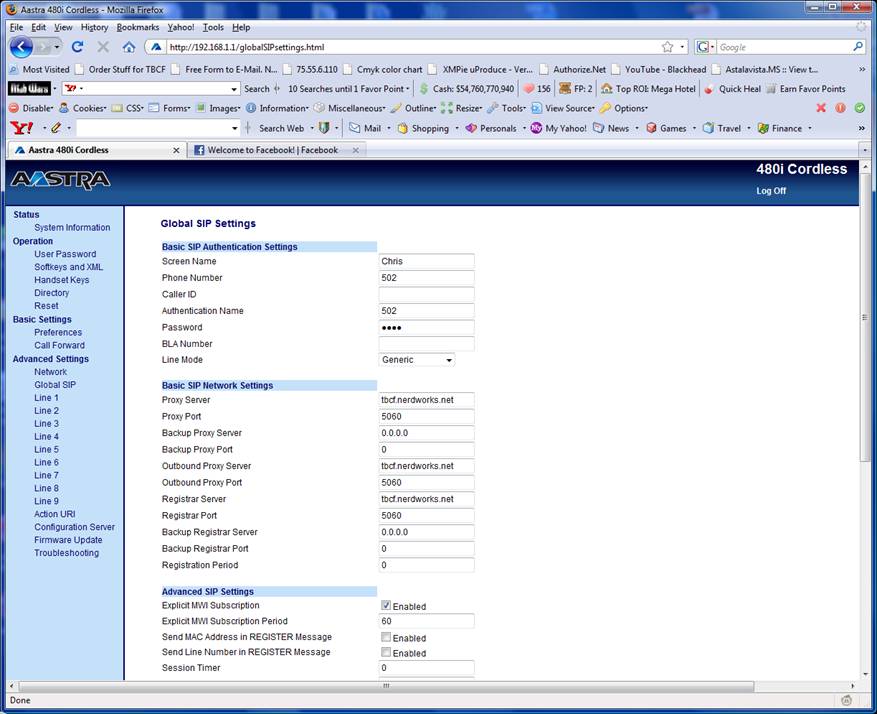877x714 pixels.
Task: Open the Firmware Update page
Action: click(x=68, y=540)
